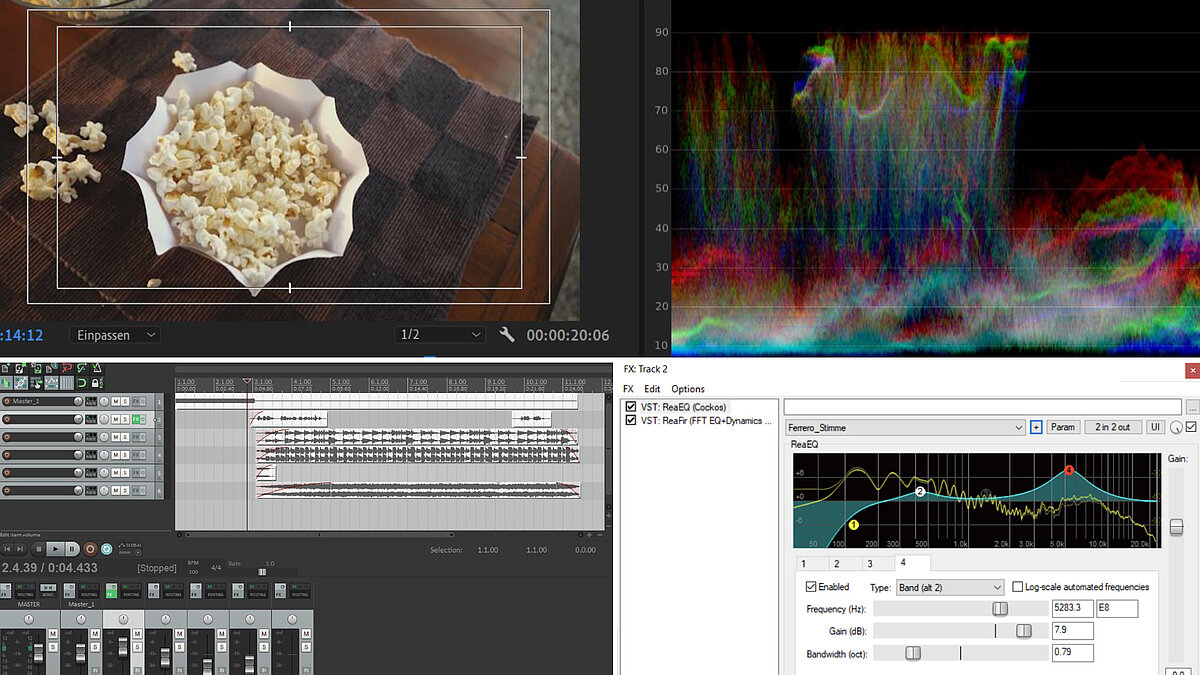Viewport: 1200px width, 675px height.
Task: Solo the Master_1 track in the track panel
Action: point(125,401)
